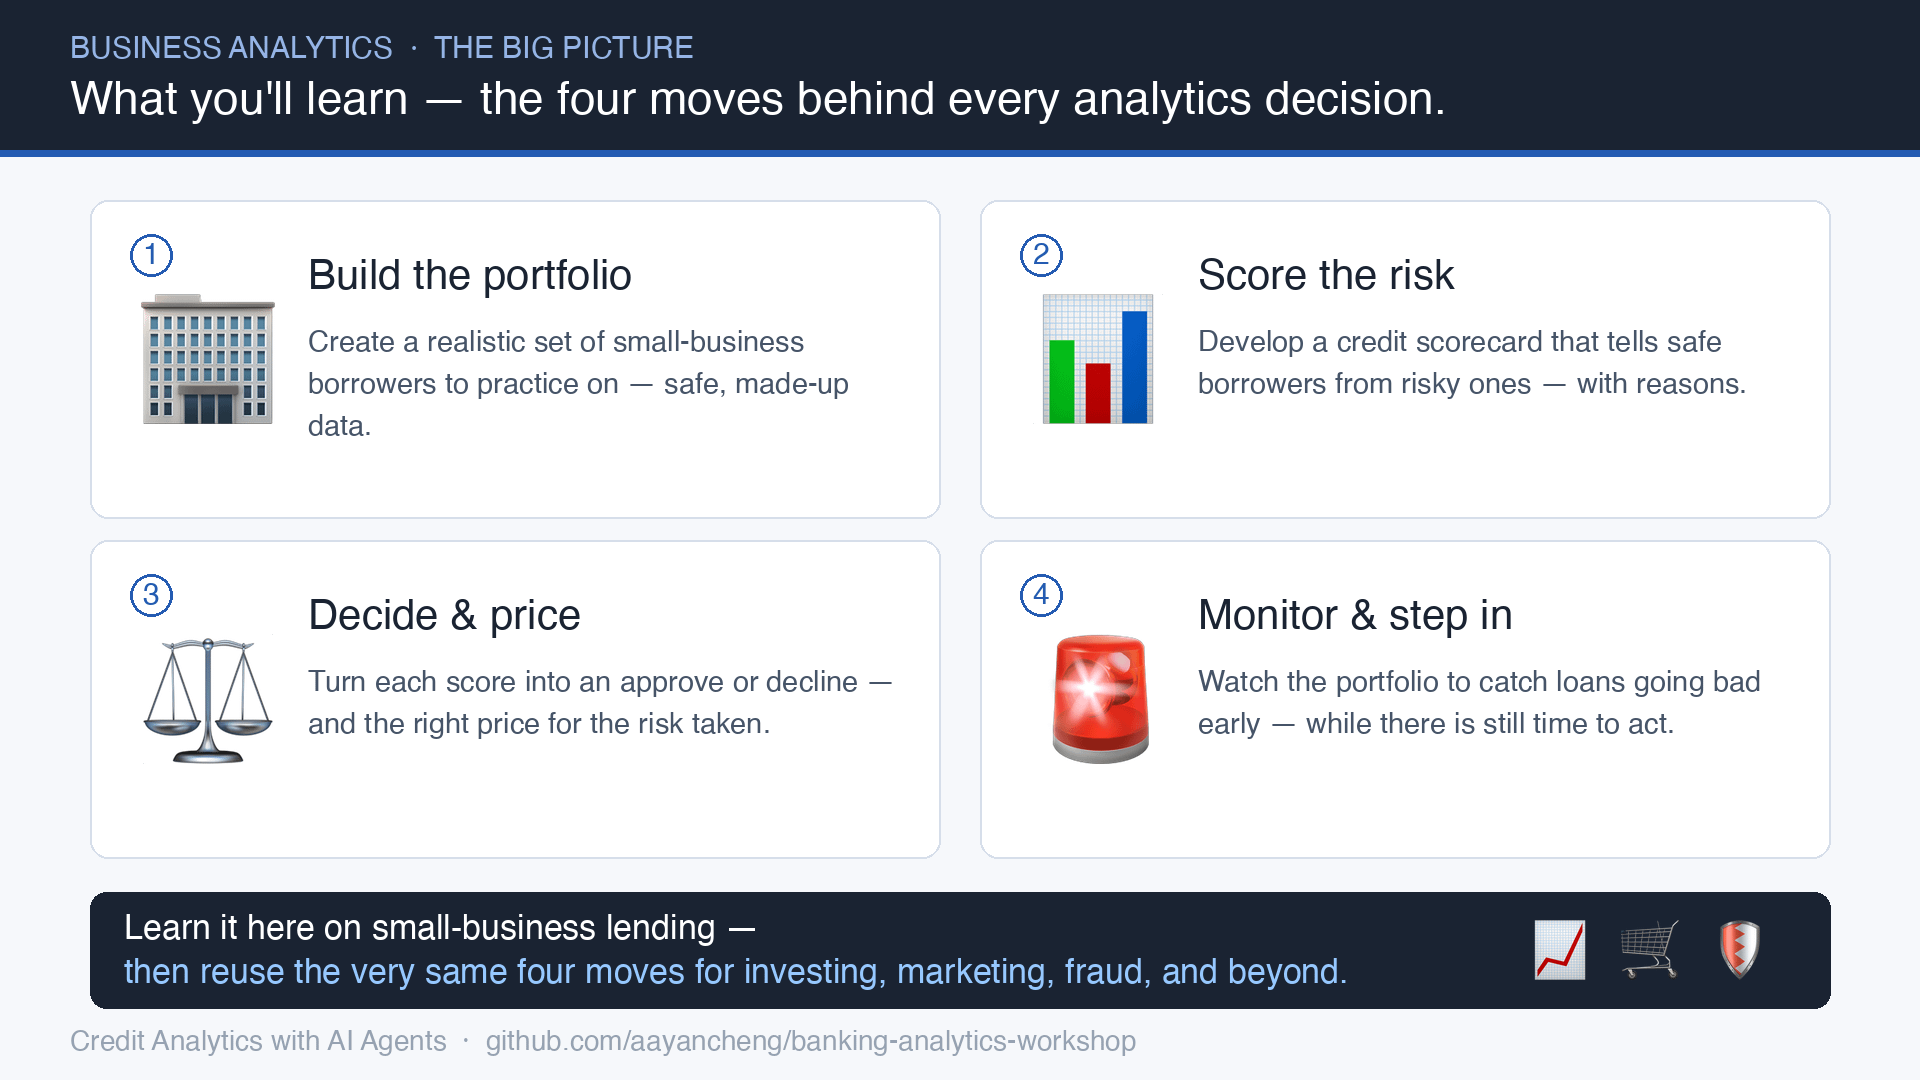Click the upward trend chart icon

1560,950
